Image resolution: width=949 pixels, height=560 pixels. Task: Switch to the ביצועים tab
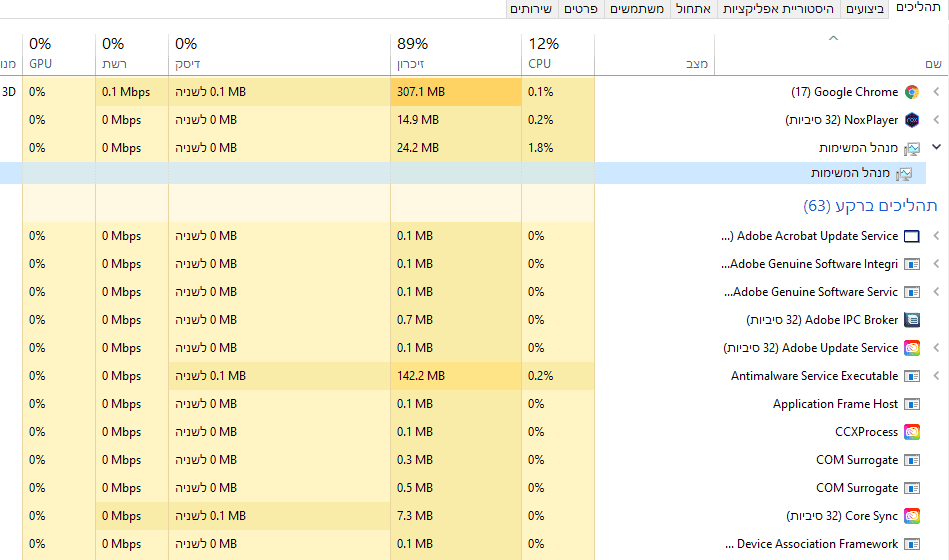pyautogui.click(x=865, y=9)
